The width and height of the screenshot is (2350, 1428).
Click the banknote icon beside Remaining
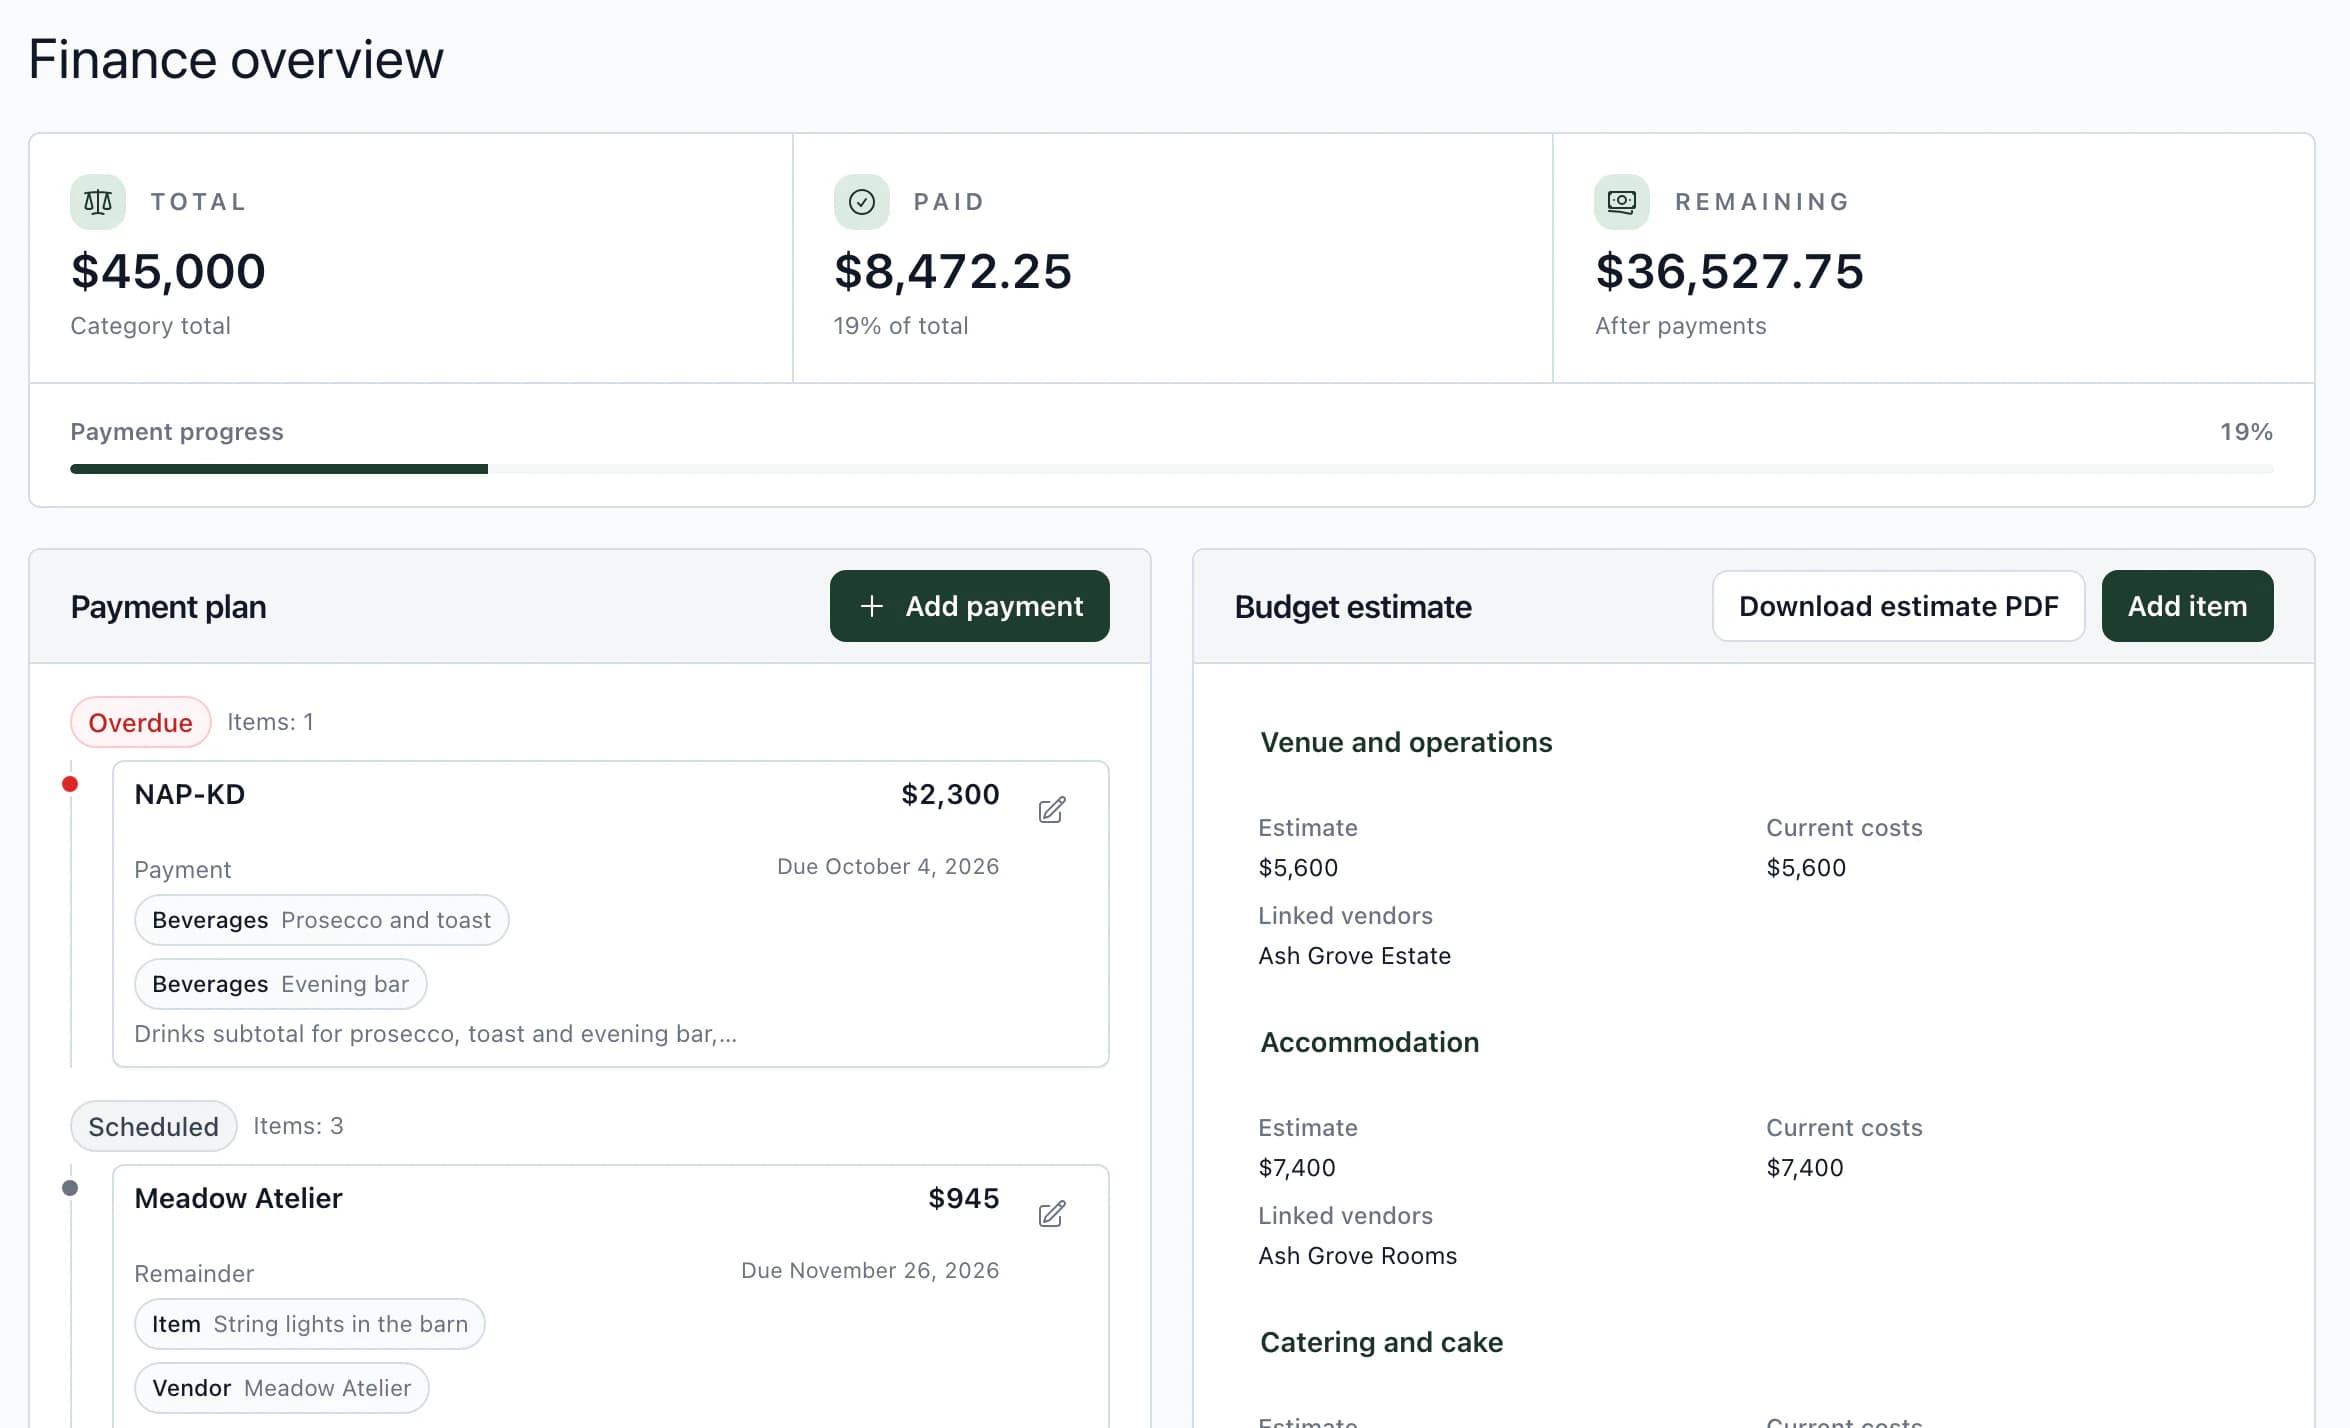click(x=1621, y=202)
